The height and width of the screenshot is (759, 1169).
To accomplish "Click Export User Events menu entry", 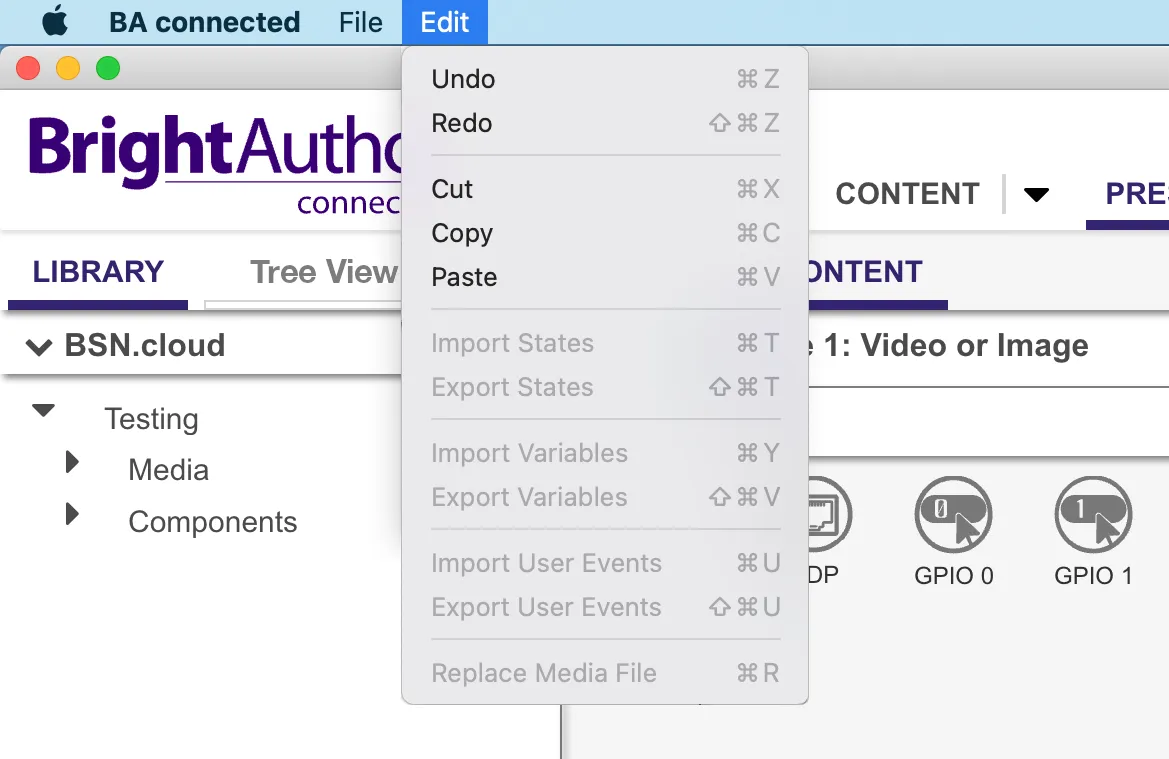I will coord(605,607).
